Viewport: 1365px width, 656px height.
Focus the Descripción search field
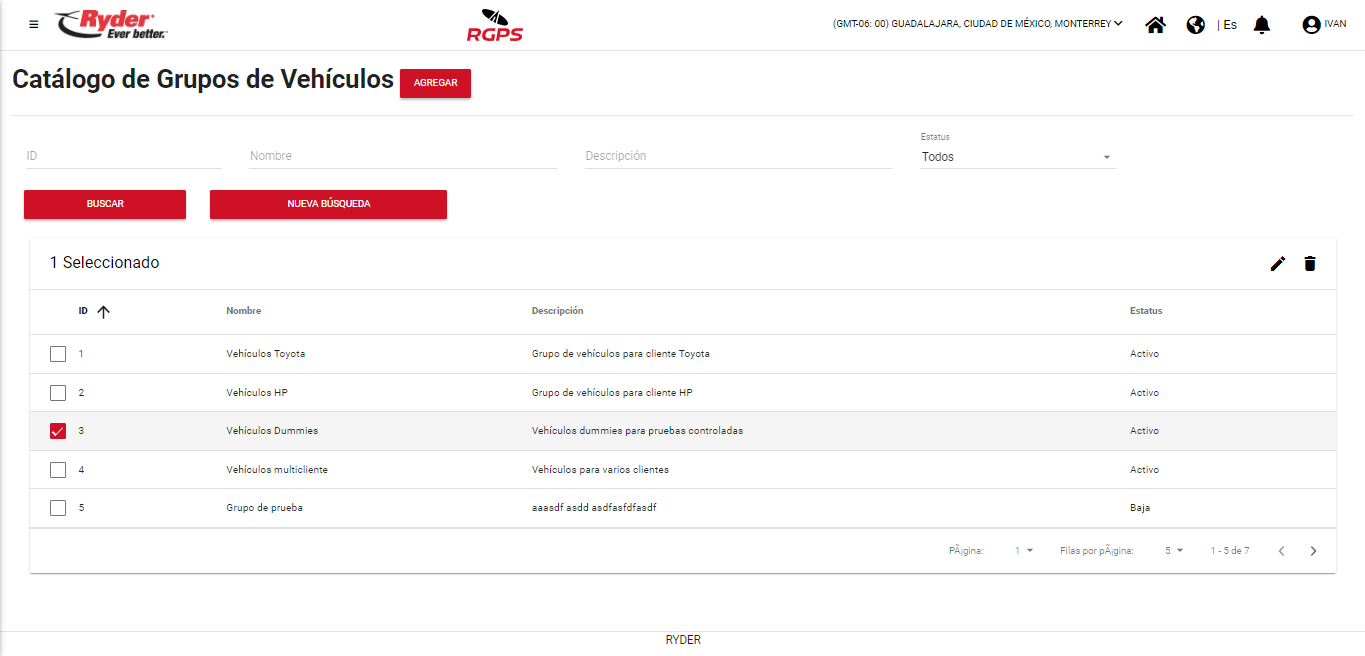point(738,156)
